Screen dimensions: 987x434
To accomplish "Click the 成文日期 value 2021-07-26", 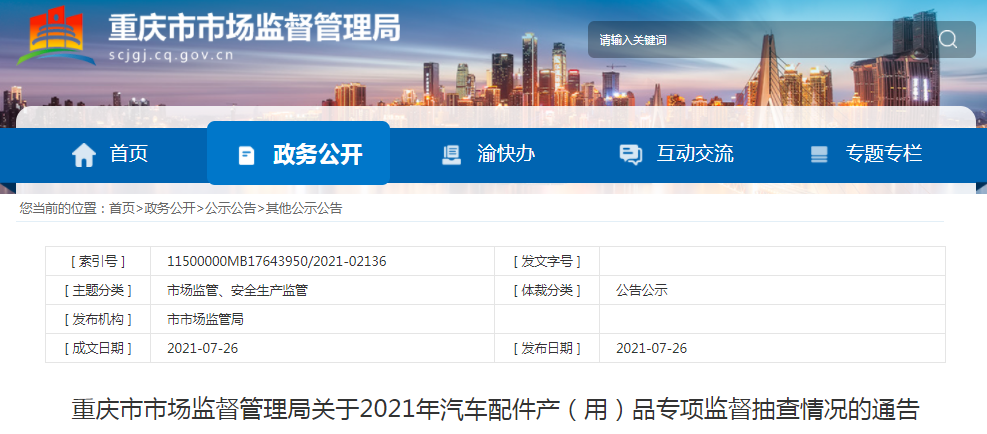I will click(x=203, y=348).
